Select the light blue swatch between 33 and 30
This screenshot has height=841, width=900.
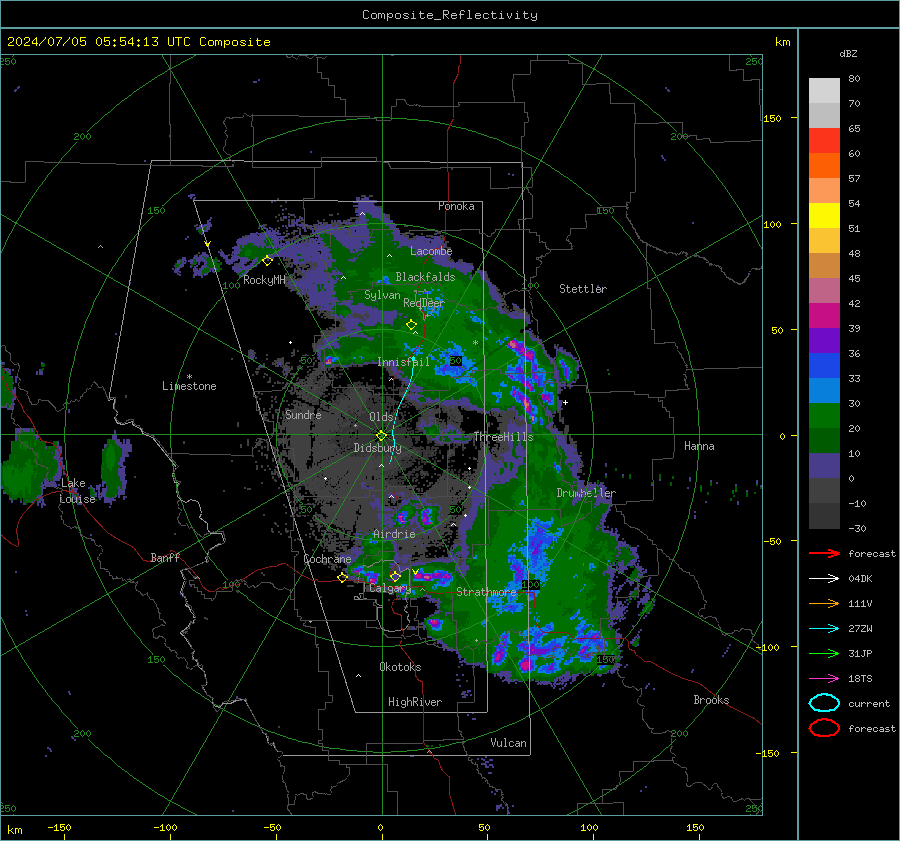(x=824, y=390)
